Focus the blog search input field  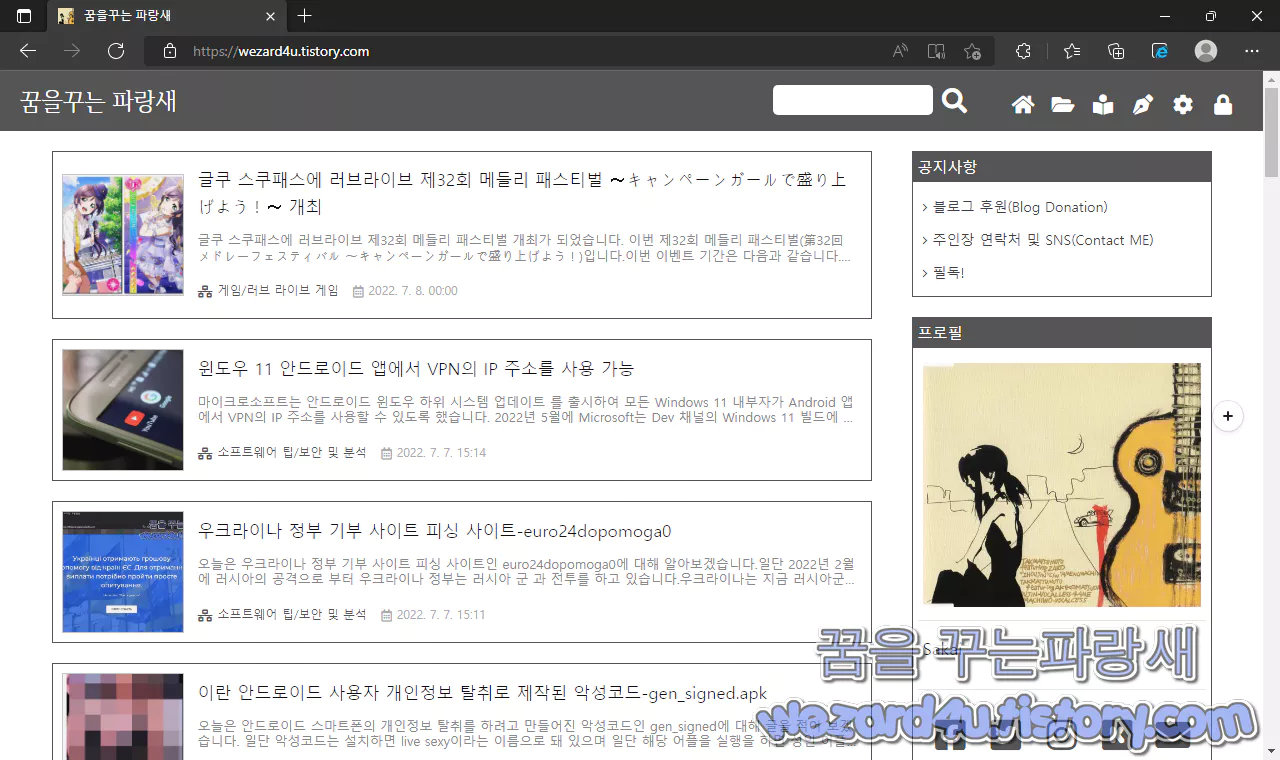(x=853, y=100)
